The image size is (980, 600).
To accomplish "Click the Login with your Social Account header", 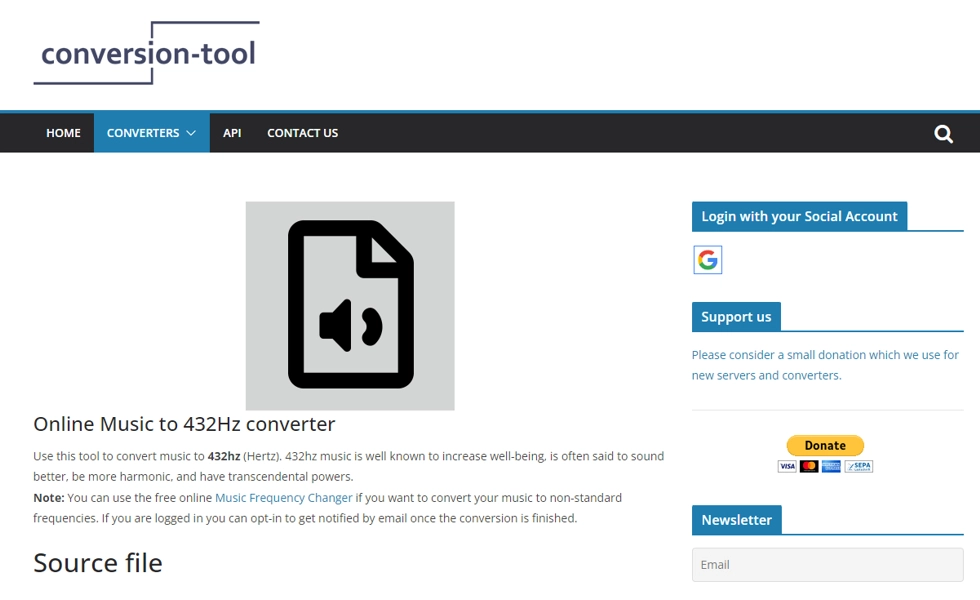I will 800,216.
